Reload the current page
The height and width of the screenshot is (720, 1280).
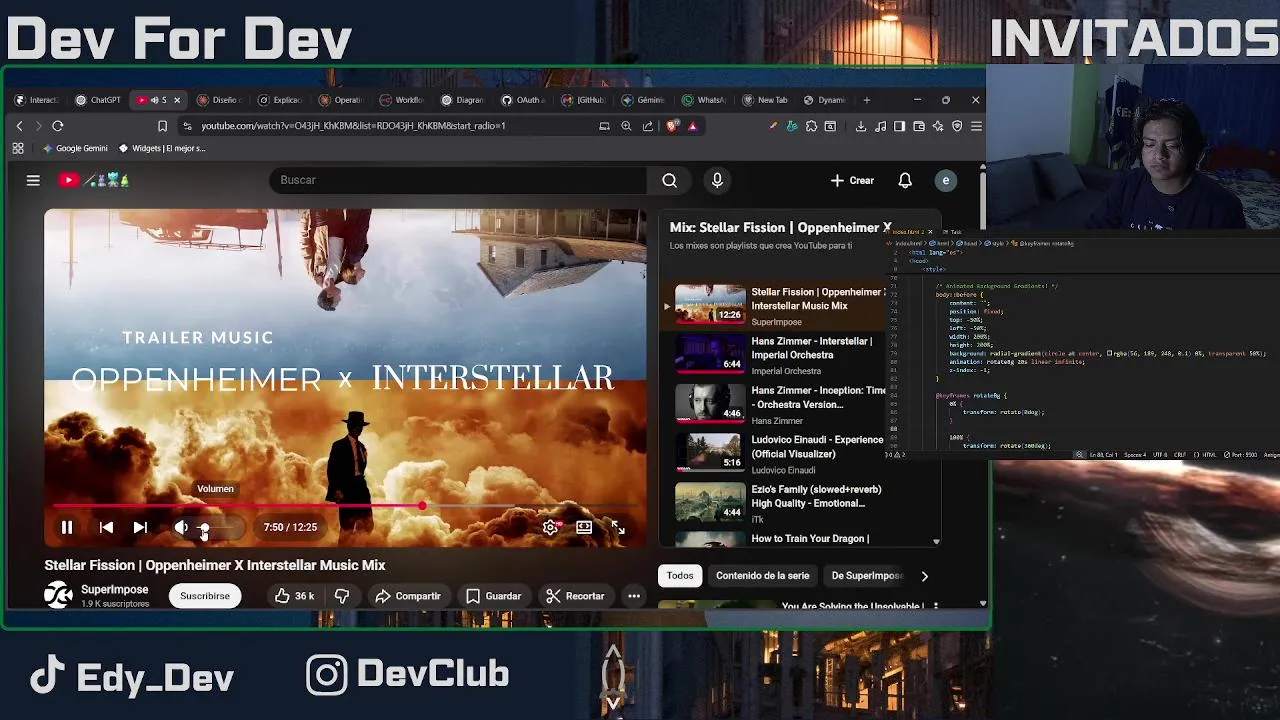click(58, 126)
